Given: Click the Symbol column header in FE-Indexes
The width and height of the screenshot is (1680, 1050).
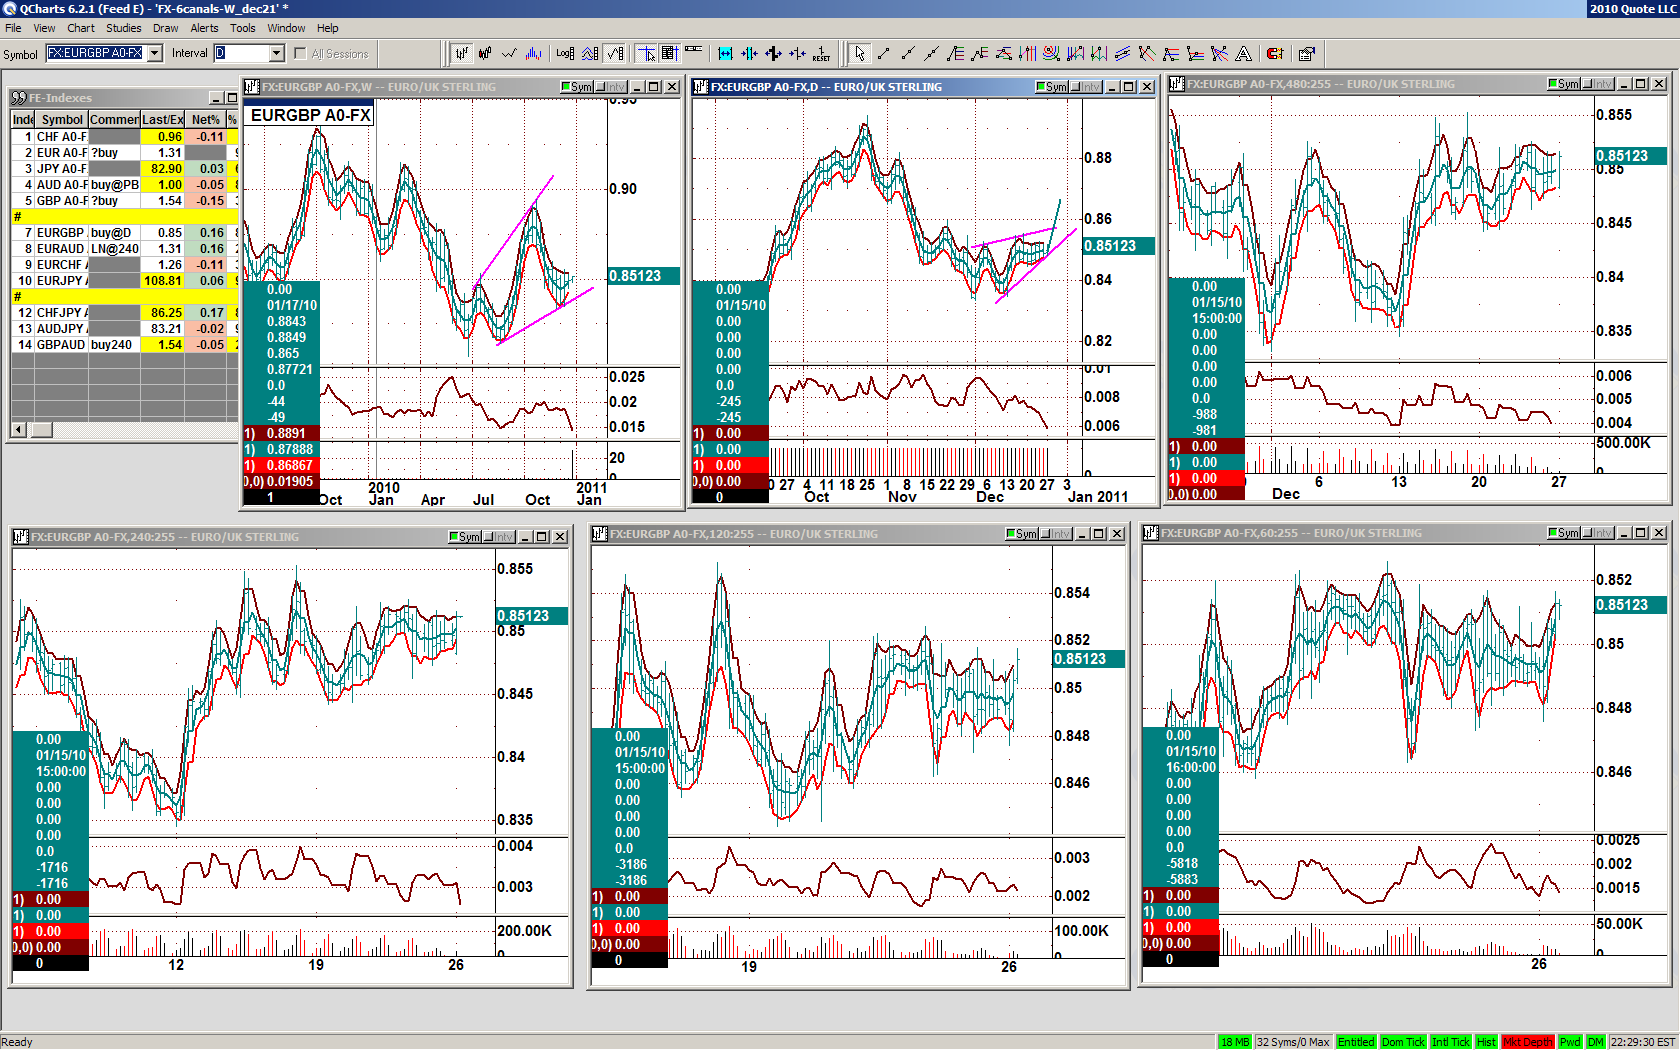Looking at the screenshot, I should [62, 119].
